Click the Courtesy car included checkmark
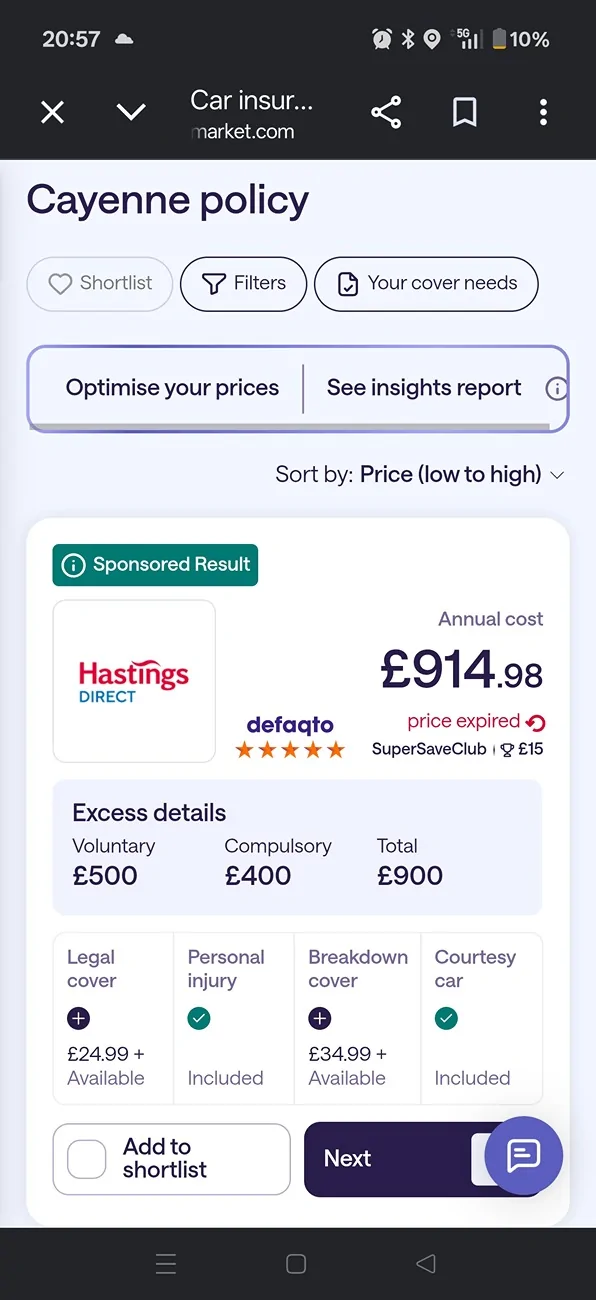 coord(446,1018)
